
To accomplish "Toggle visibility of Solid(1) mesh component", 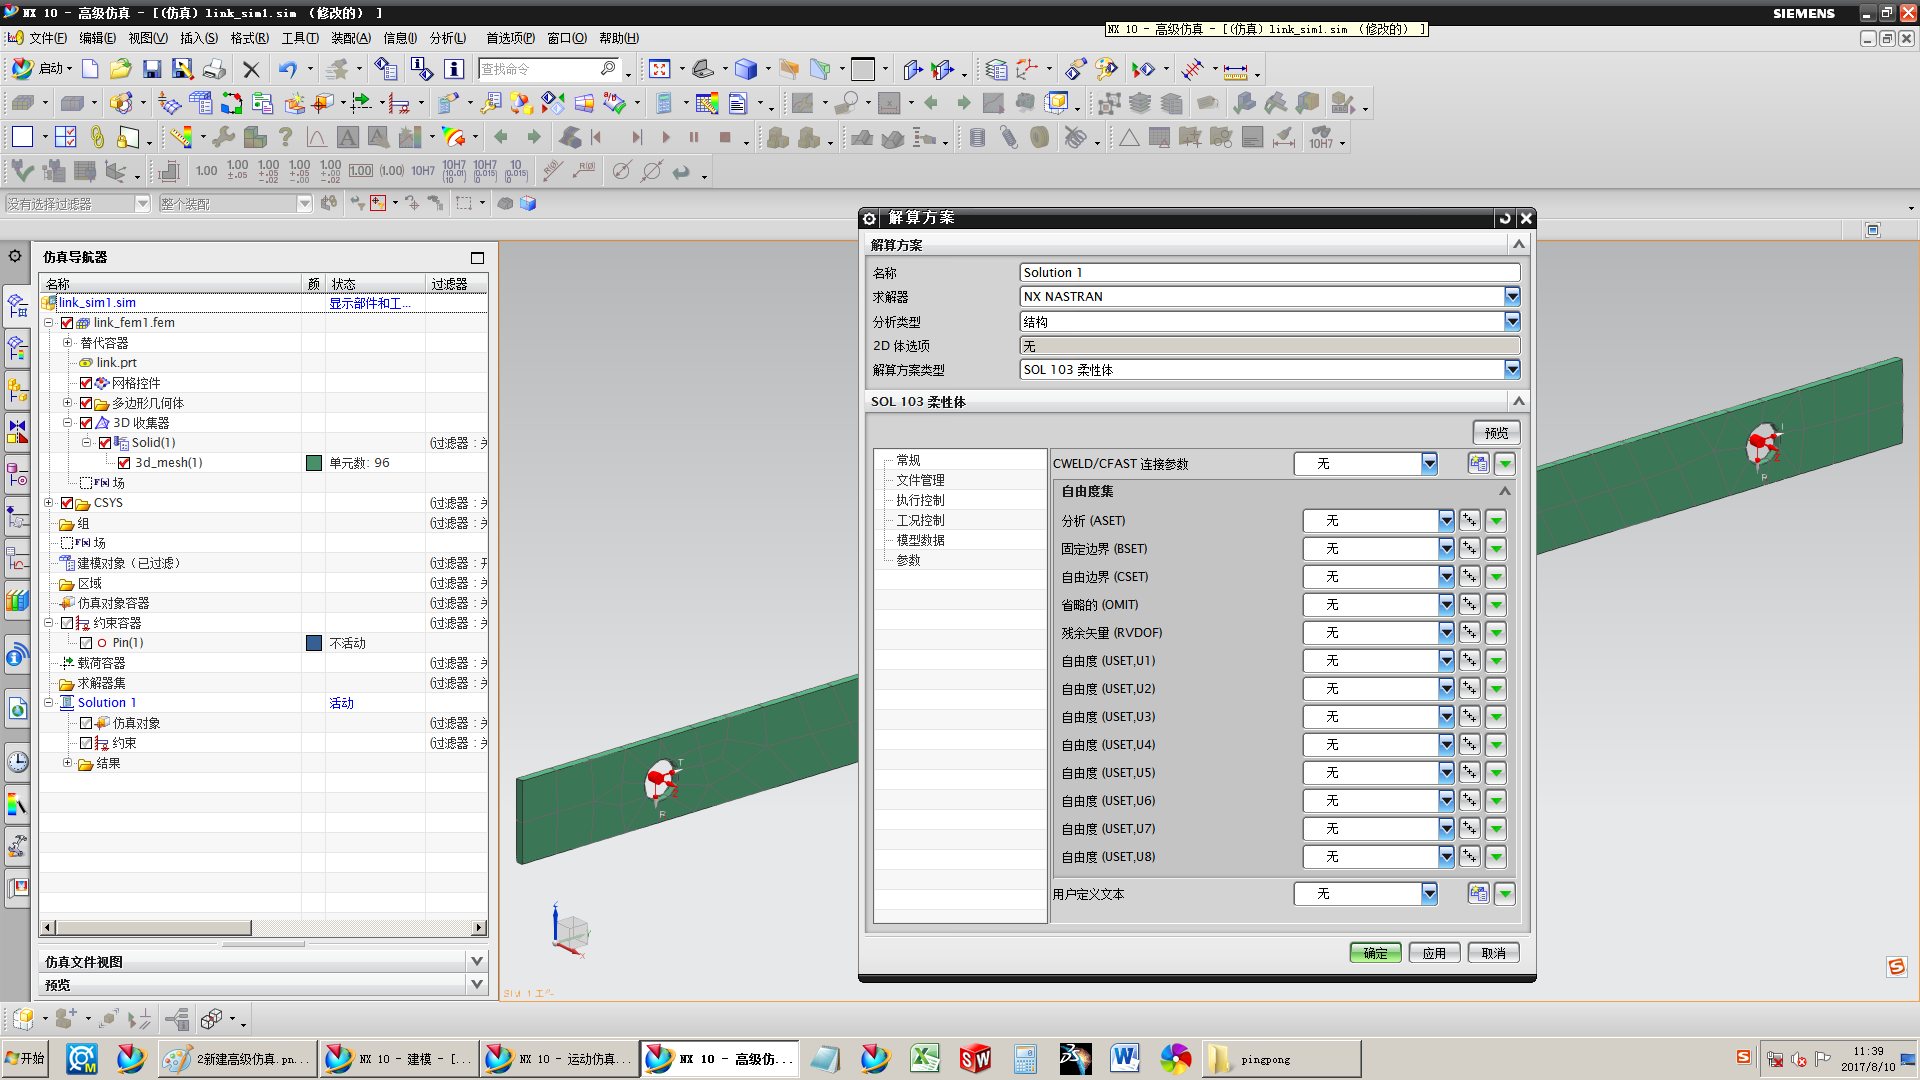I will point(109,442).
